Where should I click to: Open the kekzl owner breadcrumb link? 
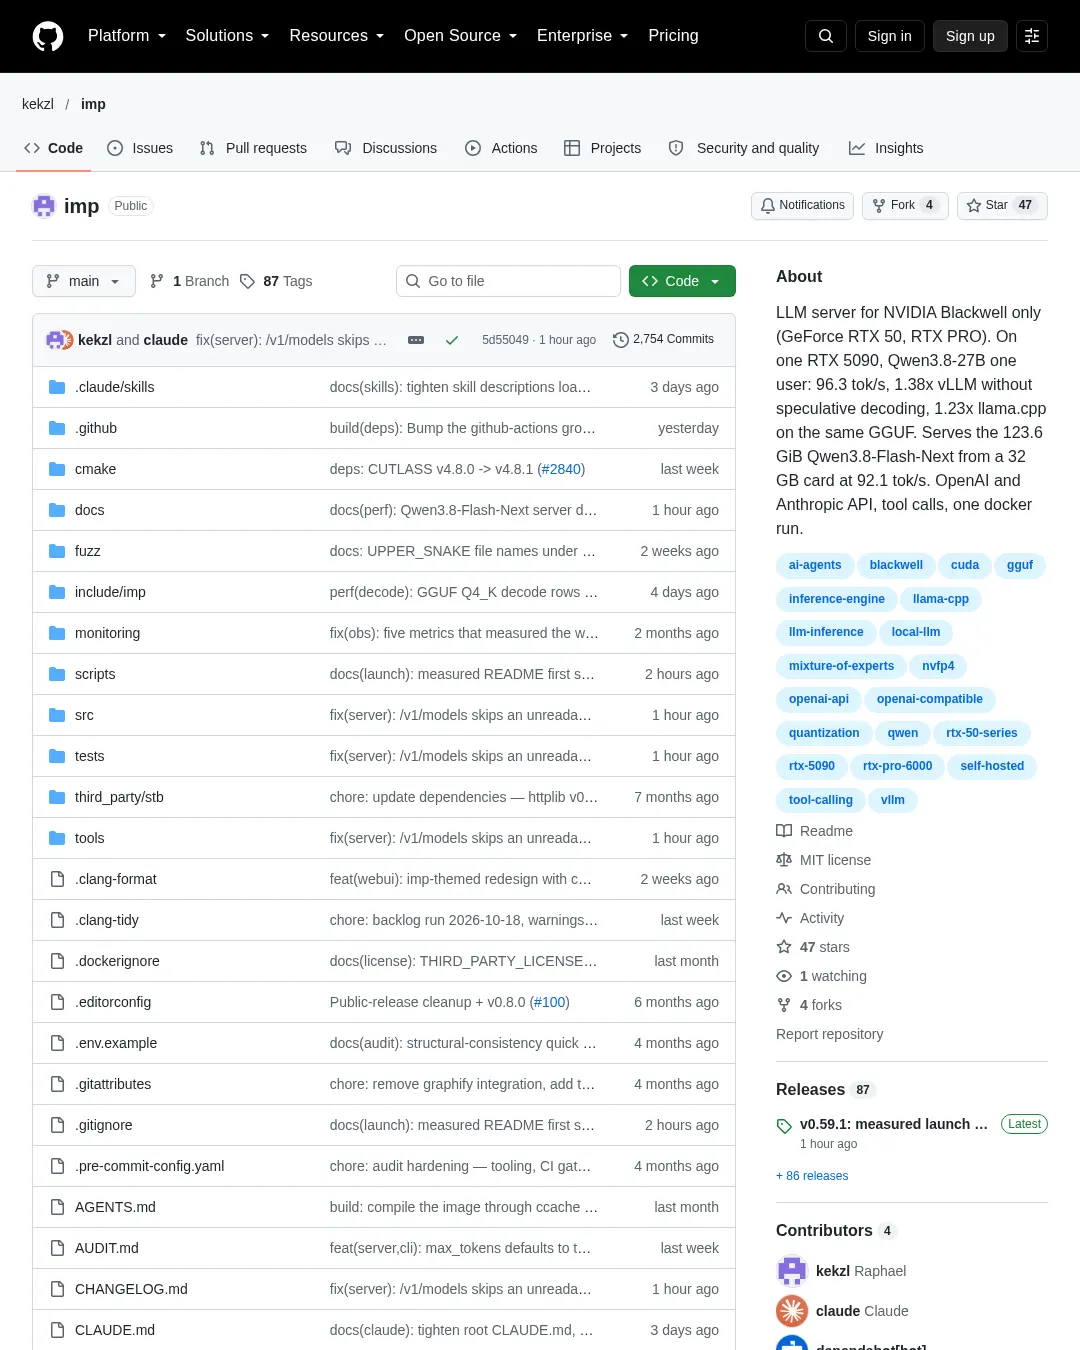pos(38,104)
